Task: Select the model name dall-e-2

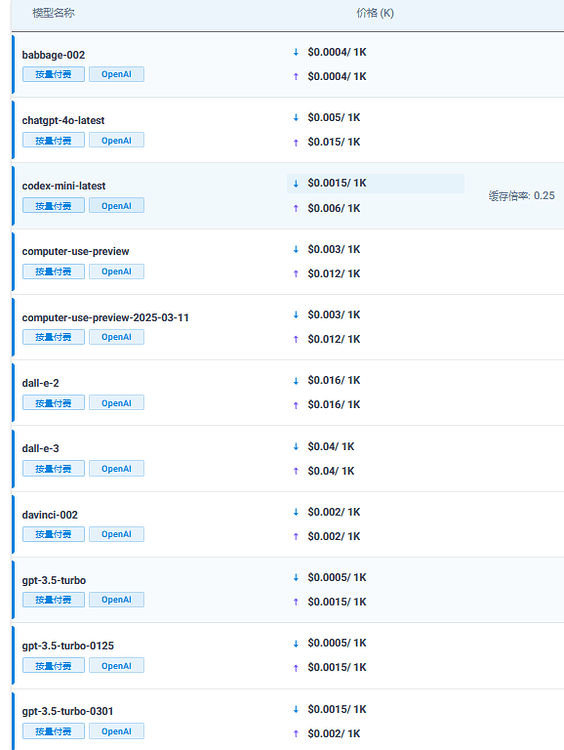Action: 40,383
